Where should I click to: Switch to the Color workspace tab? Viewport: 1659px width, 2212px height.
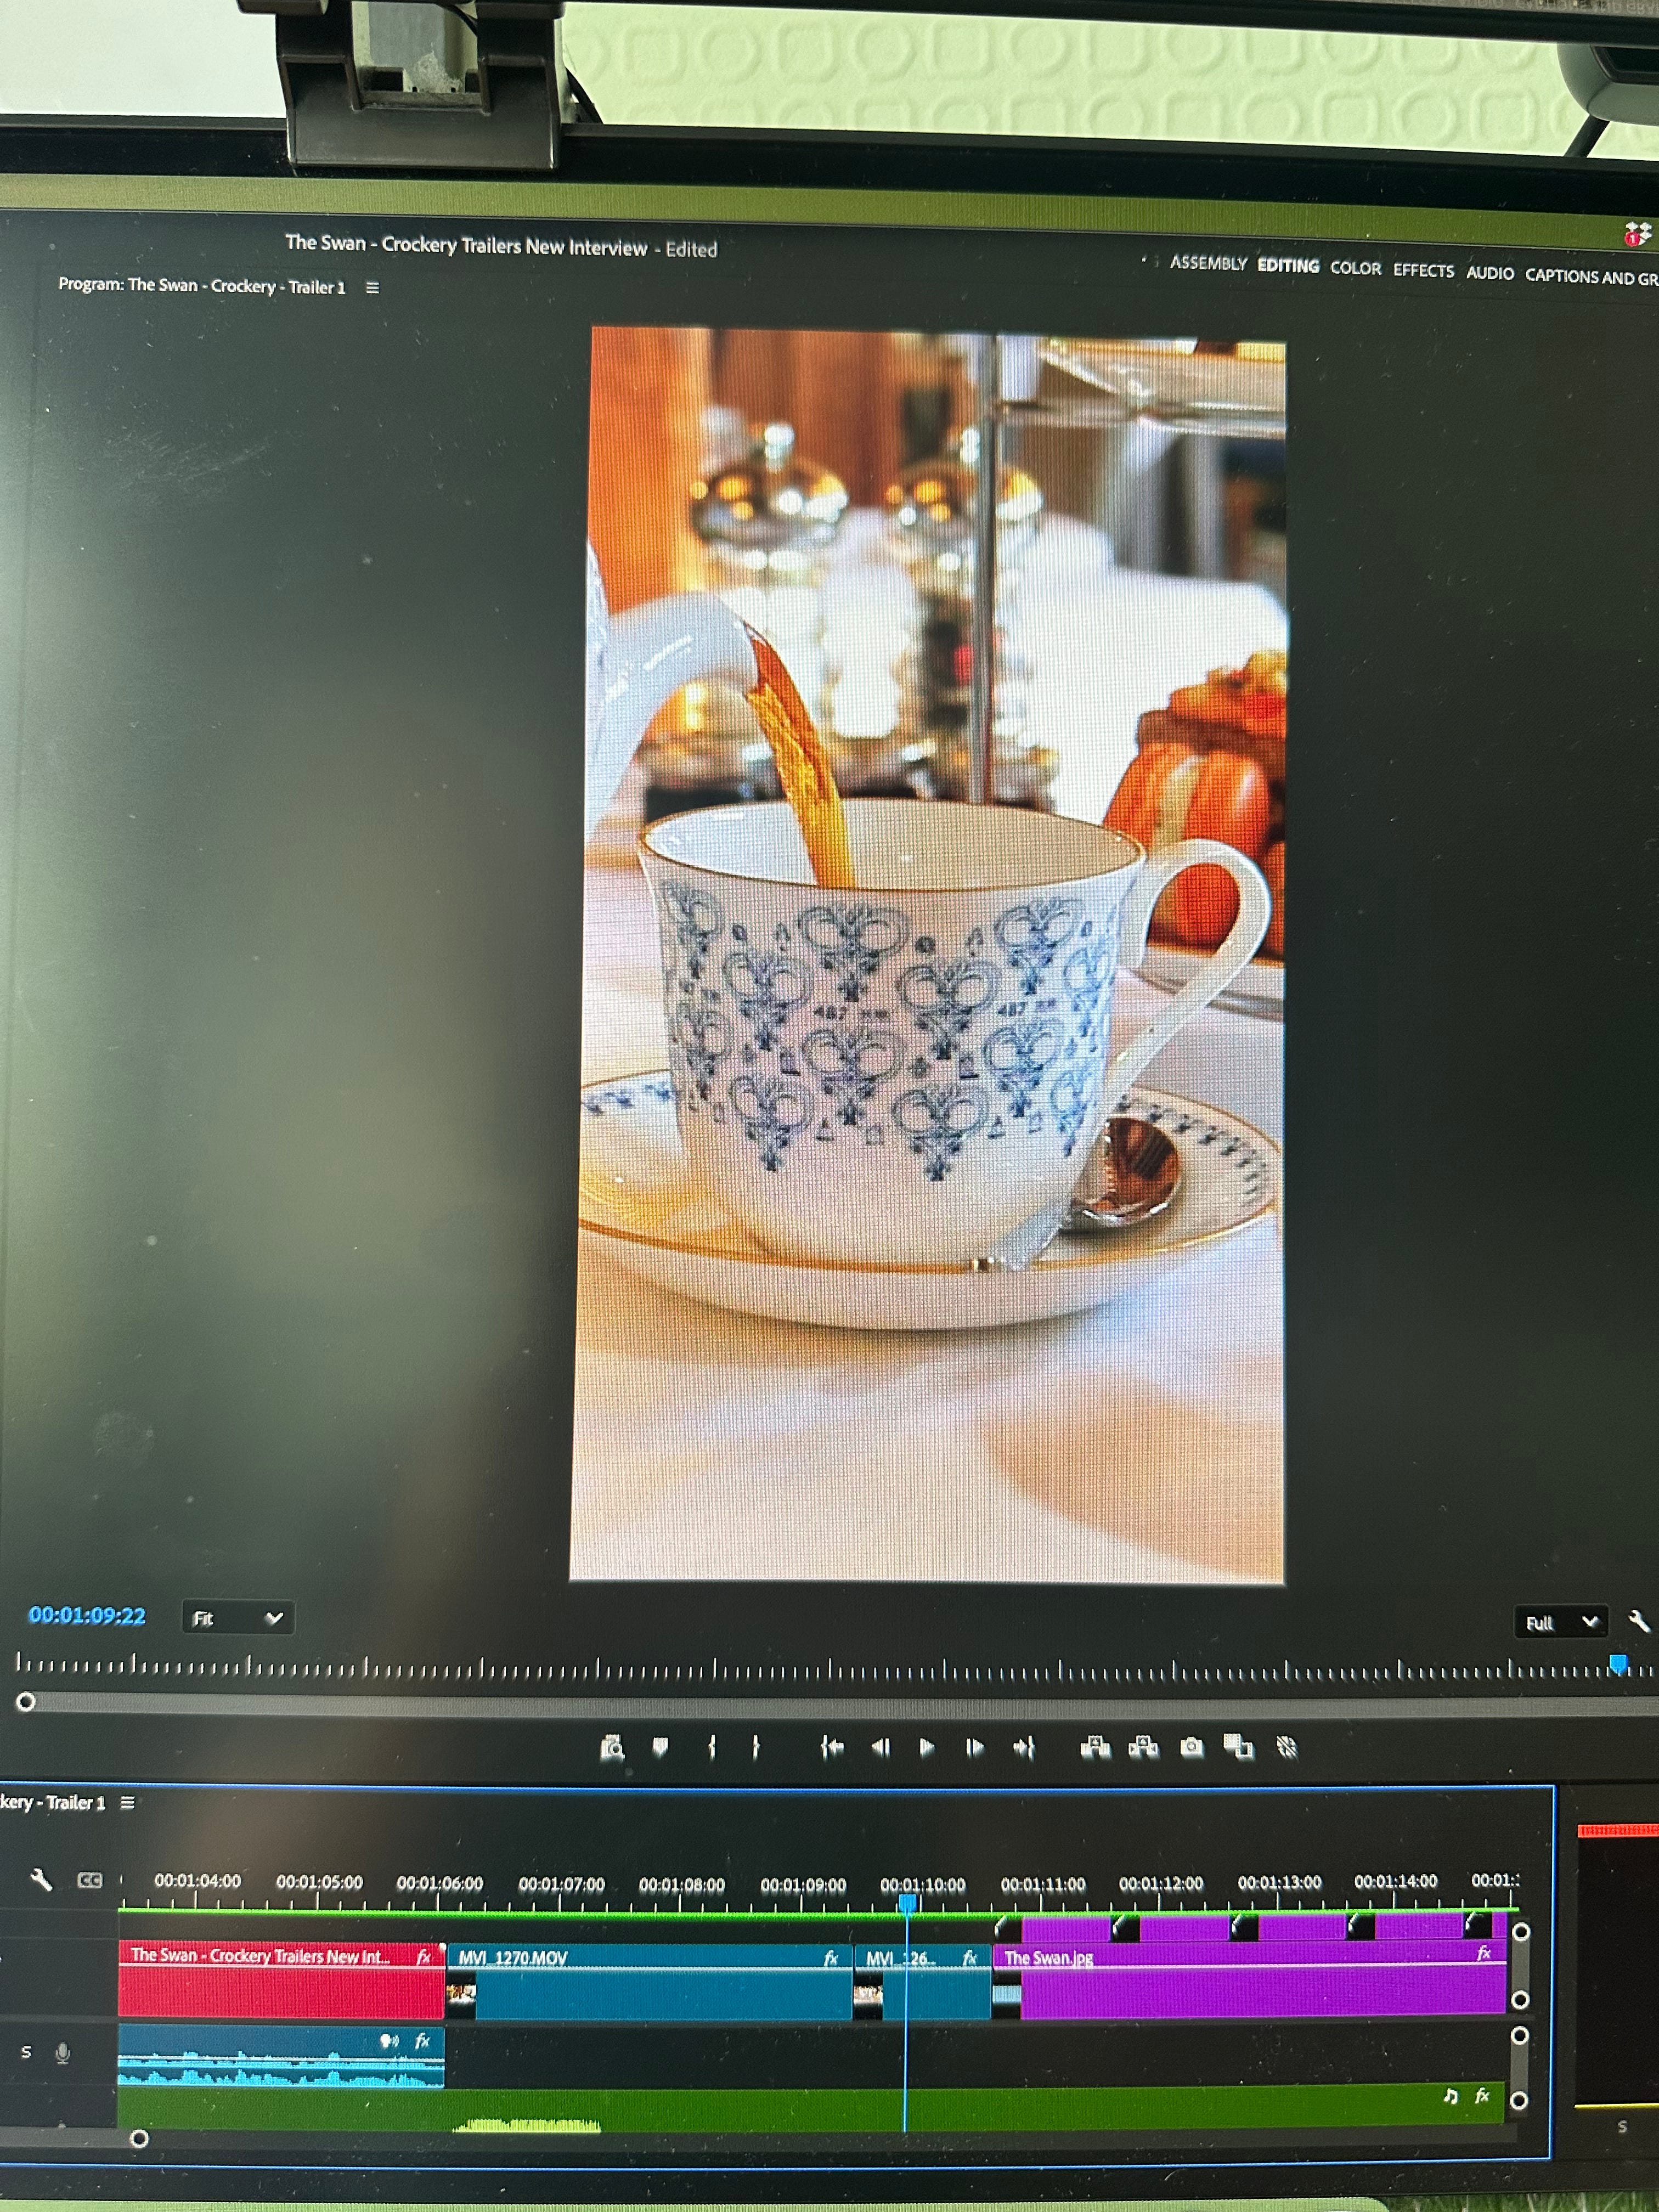click(1355, 268)
